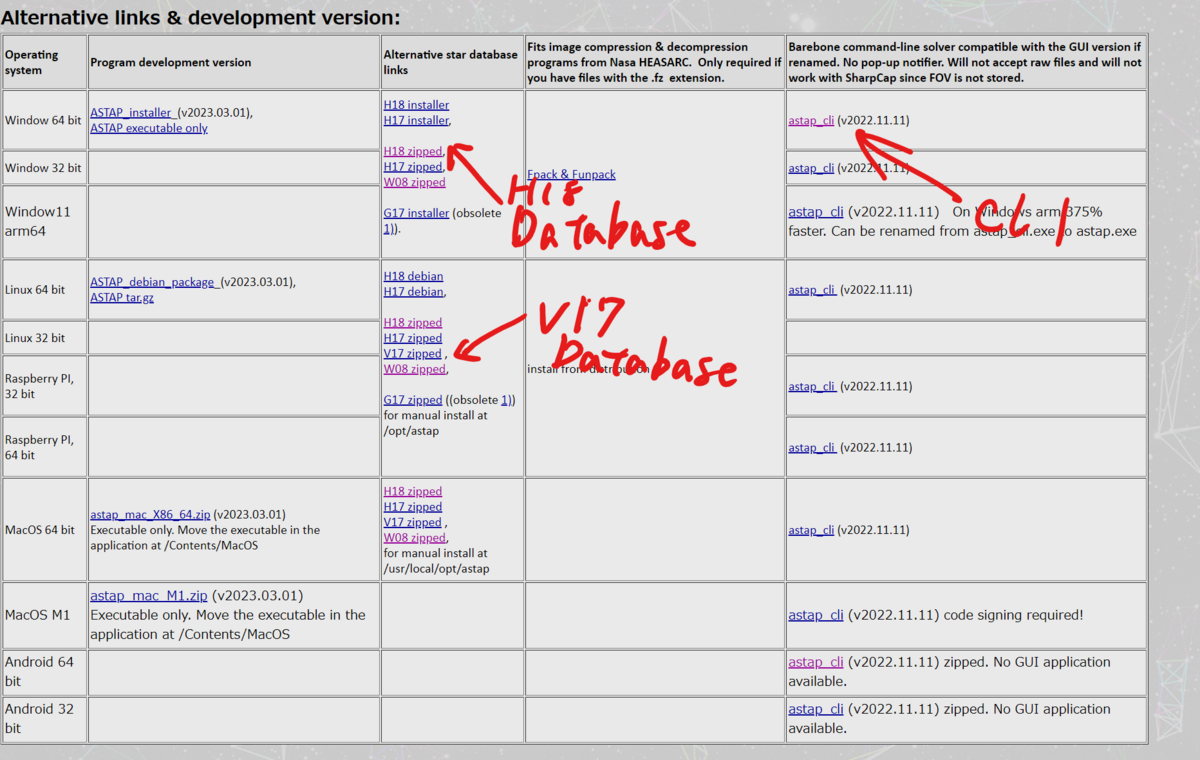The image size is (1200, 760).
Task: Click the 'Raspberry PI, 32 bit' row label
Action: pyautogui.click(x=39, y=386)
